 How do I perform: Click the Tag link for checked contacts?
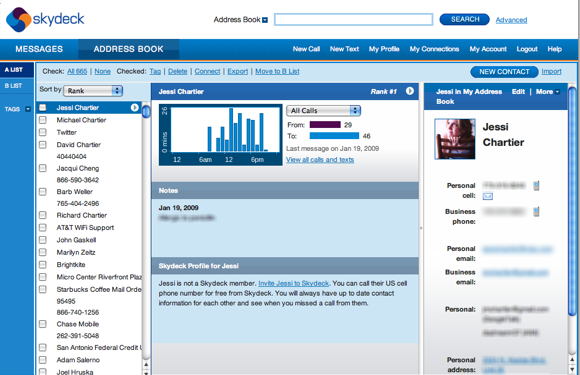coord(155,71)
